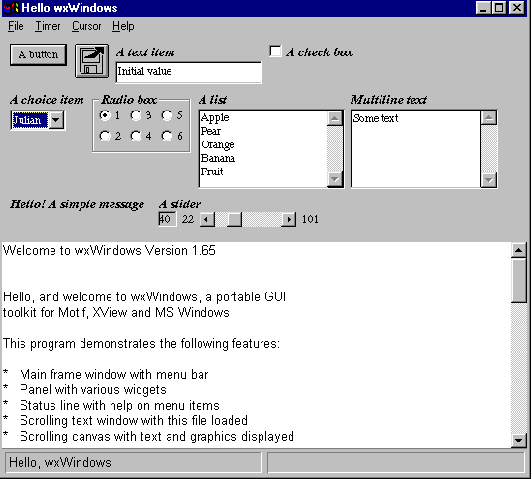Click the main text window scroll up arrow

pyautogui.click(x=518, y=250)
